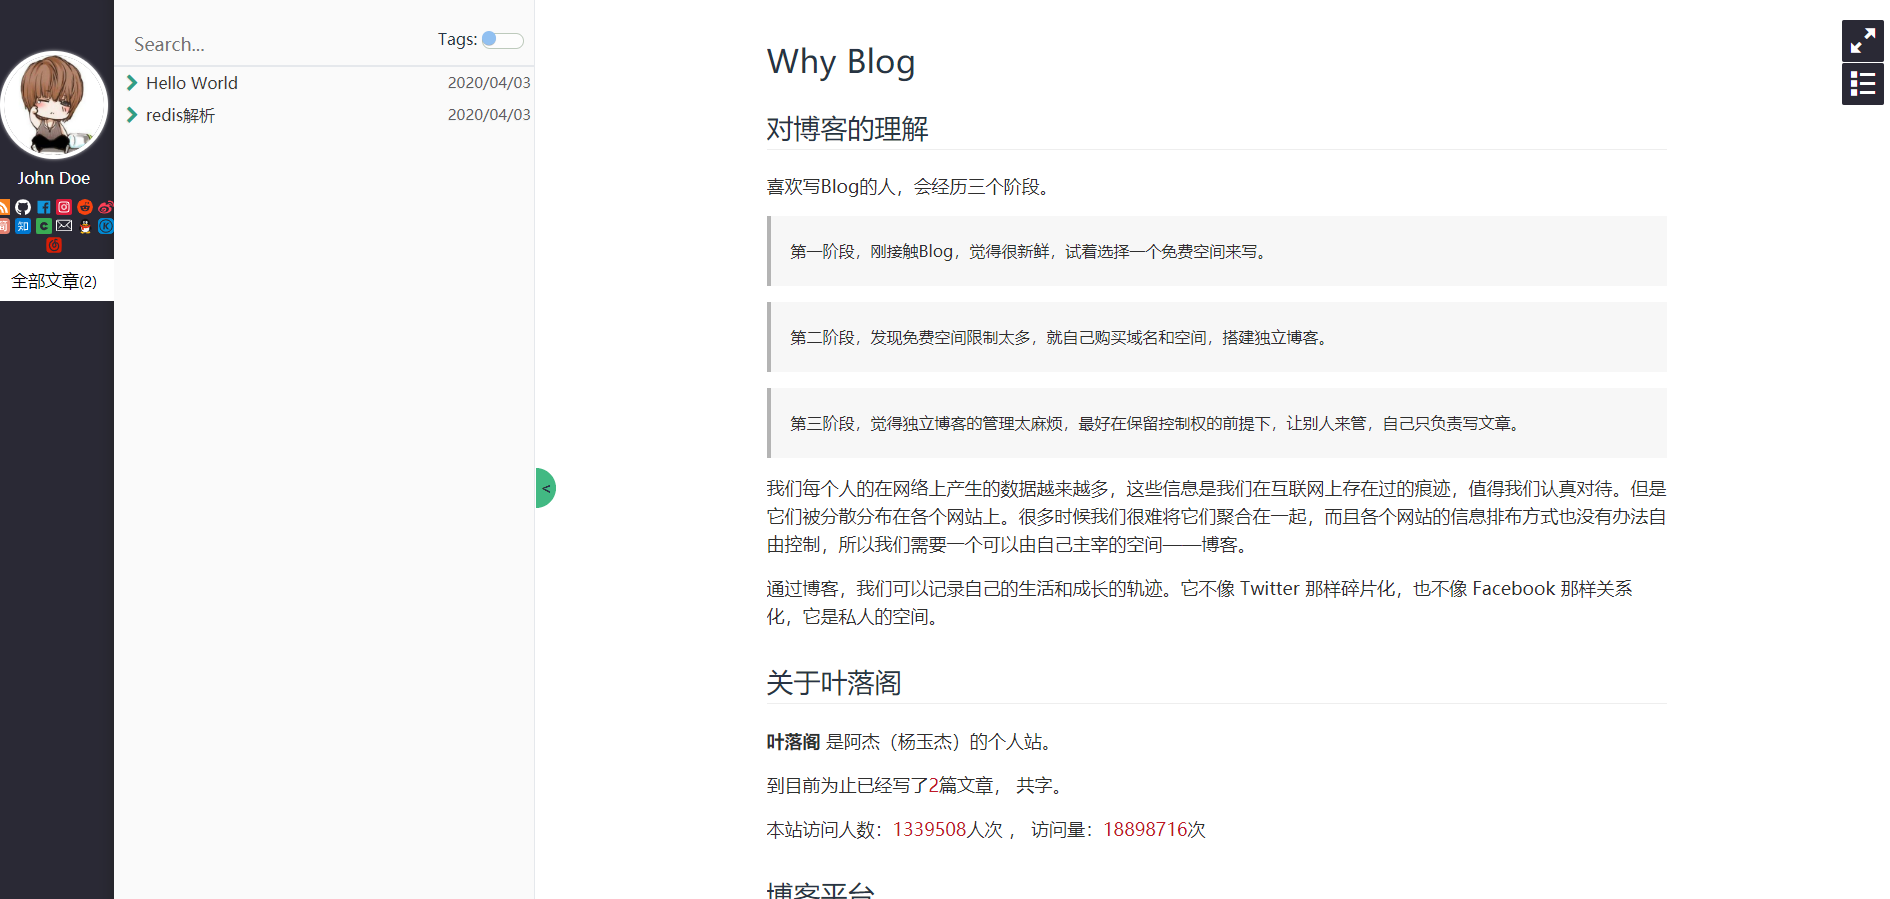Click the chevron beside Hello World
This screenshot has height=899, width=1890.
pyautogui.click(x=132, y=83)
